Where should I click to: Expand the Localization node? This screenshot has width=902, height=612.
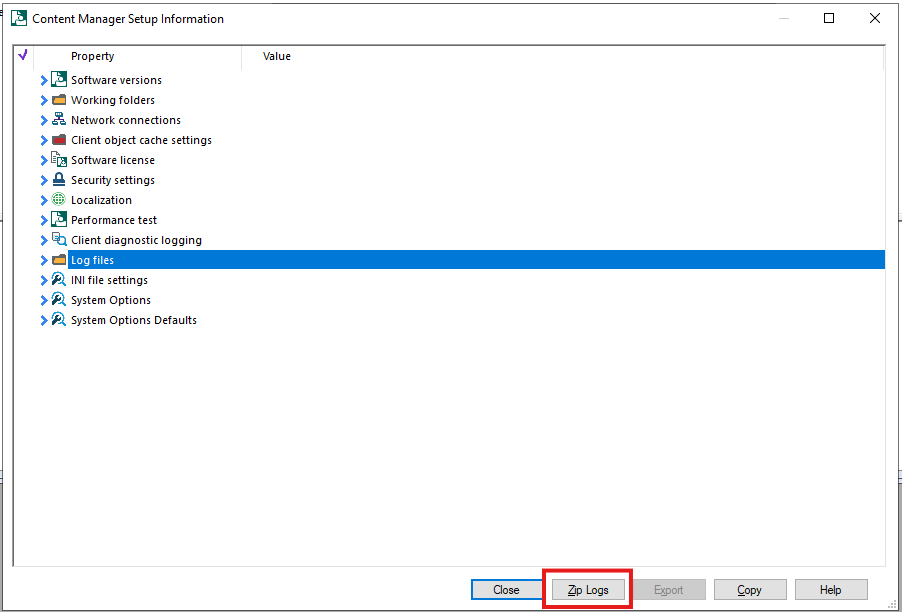pyautogui.click(x=44, y=200)
